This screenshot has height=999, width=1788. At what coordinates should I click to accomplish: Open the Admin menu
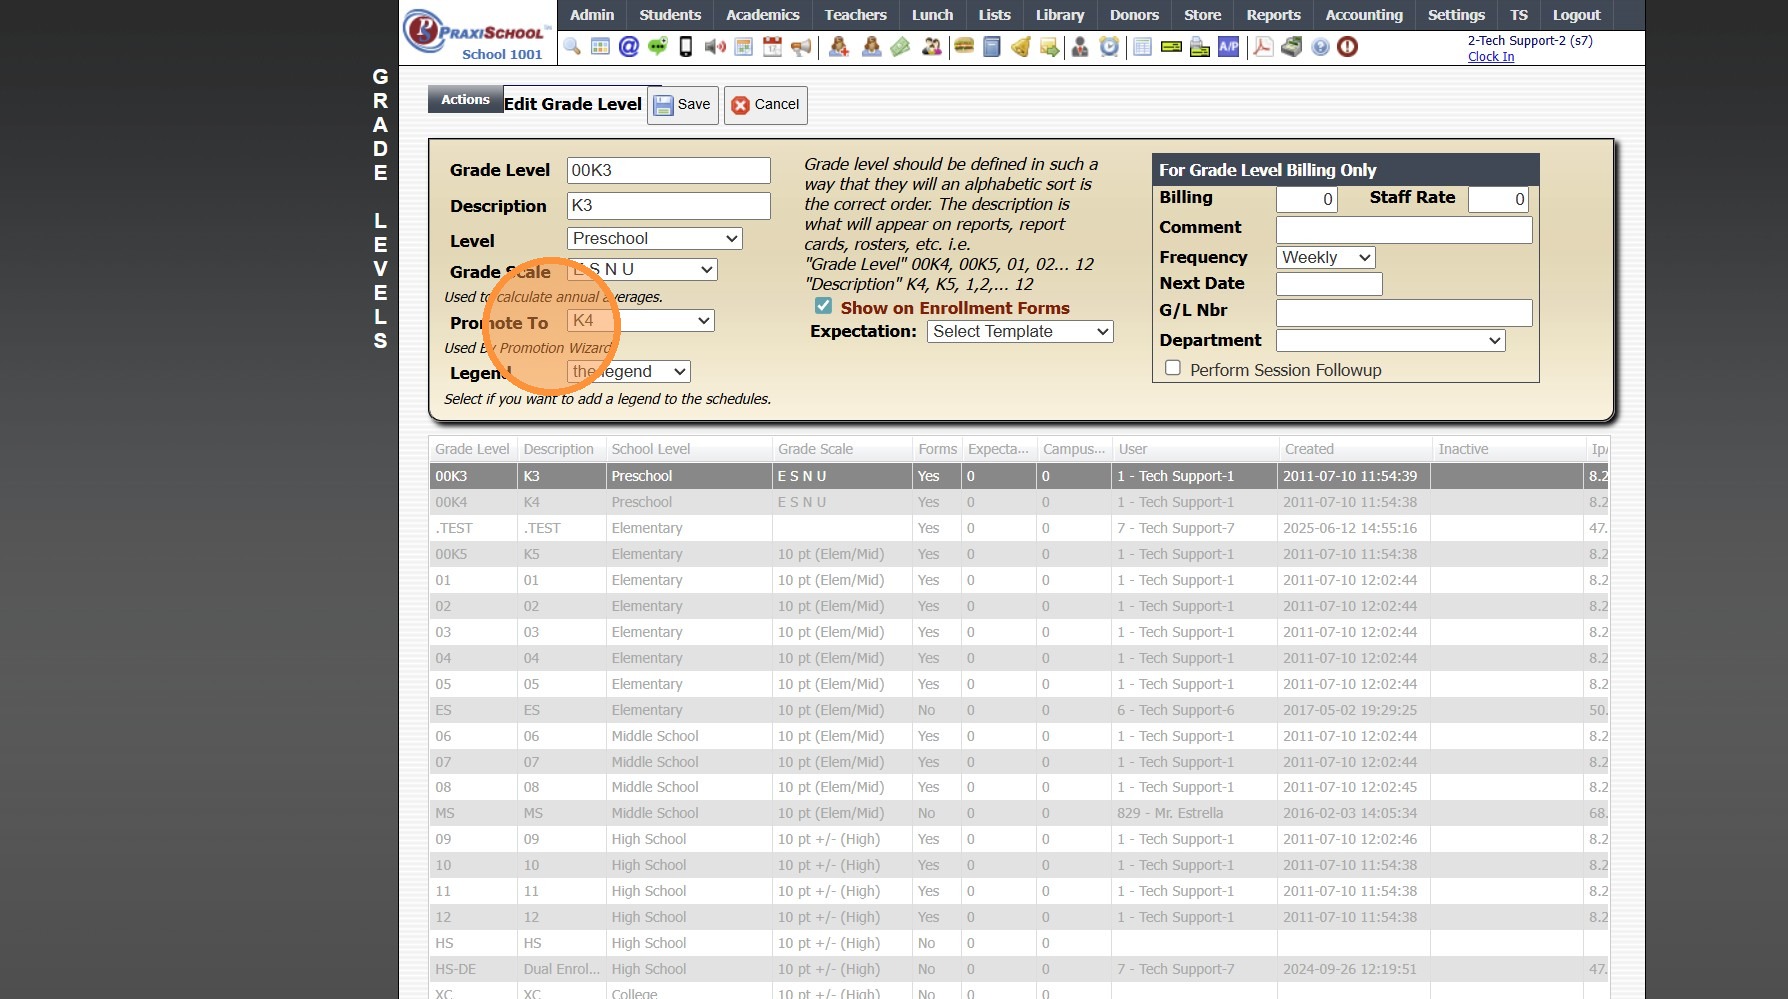click(592, 15)
